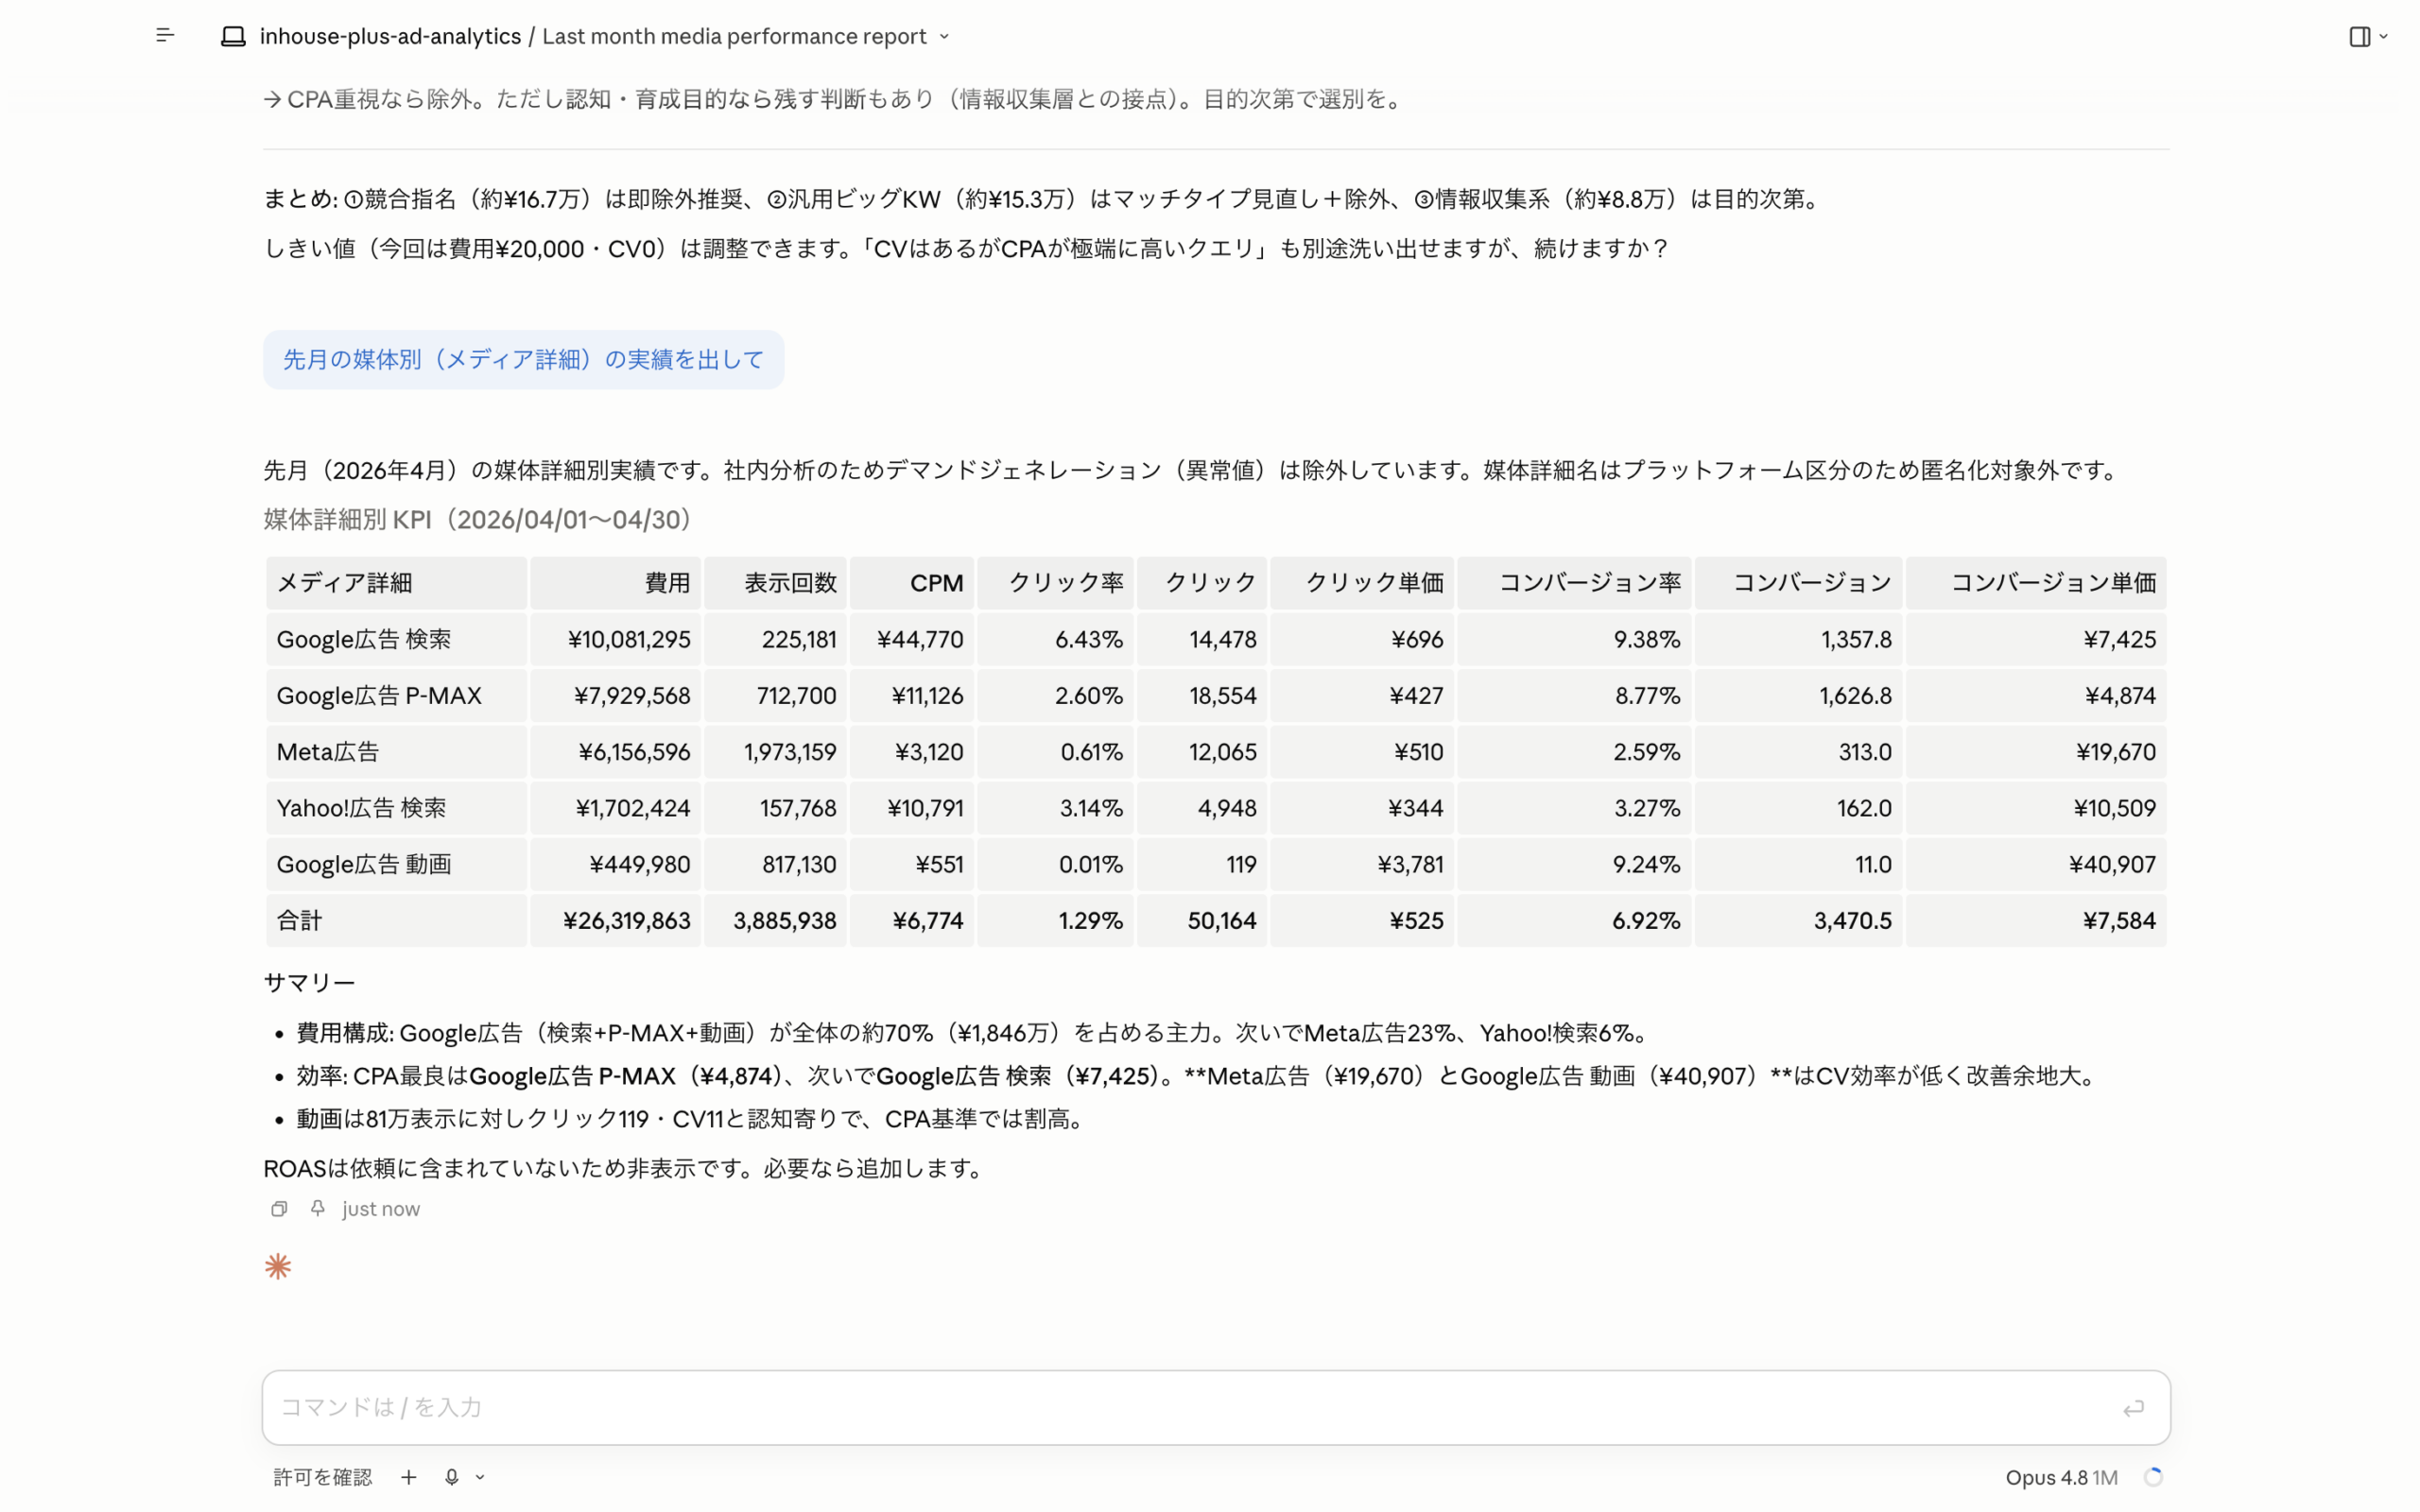The height and width of the screenshot is (1512, 2420).
Task: Toggle the right panel layout icon
Action: 2359,37
